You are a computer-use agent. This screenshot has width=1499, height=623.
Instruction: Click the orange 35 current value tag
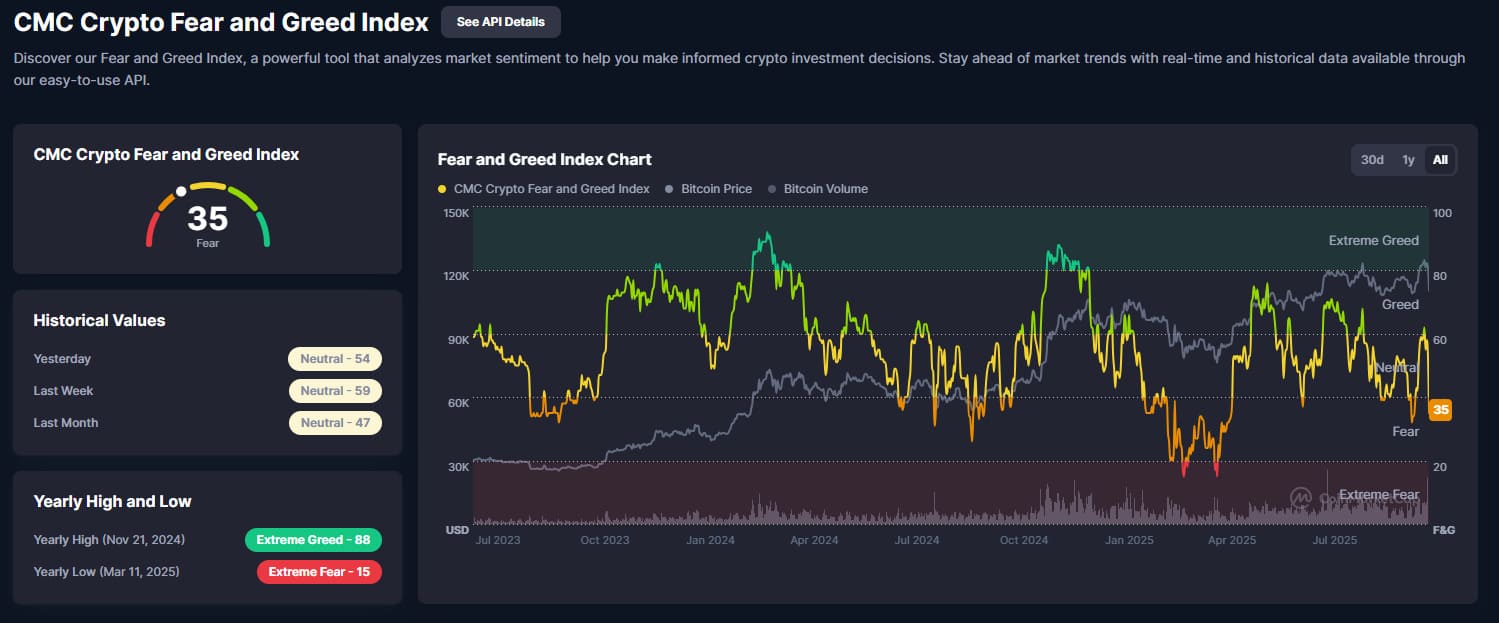click(1440, 409)
